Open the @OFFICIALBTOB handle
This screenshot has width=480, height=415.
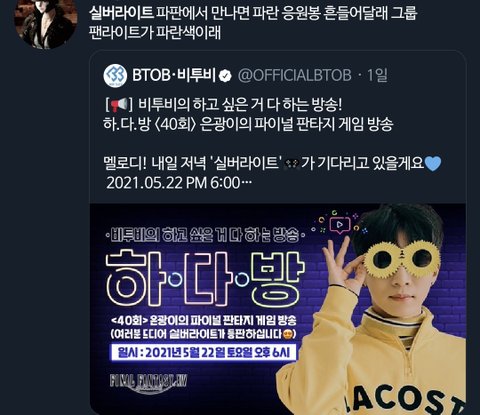click(x=295, y=76)
